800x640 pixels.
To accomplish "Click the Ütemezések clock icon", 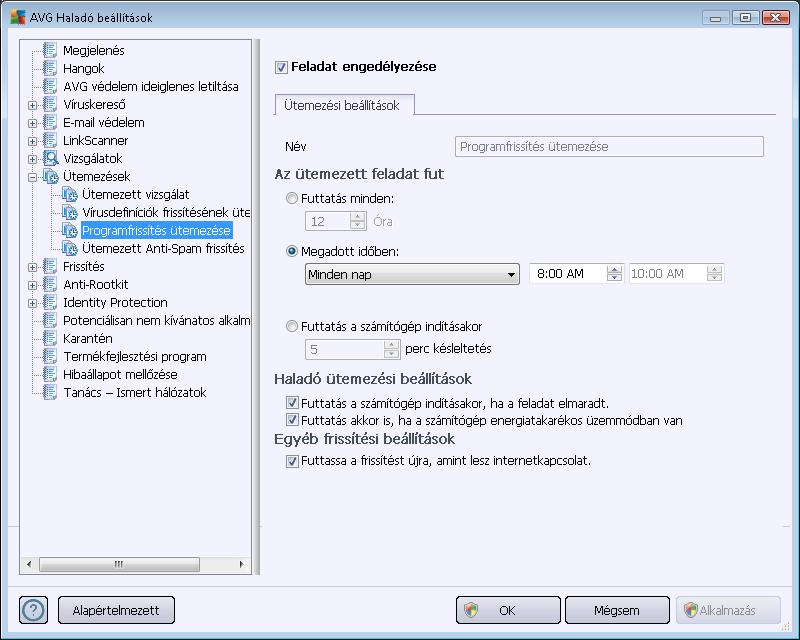I will pyautogui.click(x=51, y=176).
